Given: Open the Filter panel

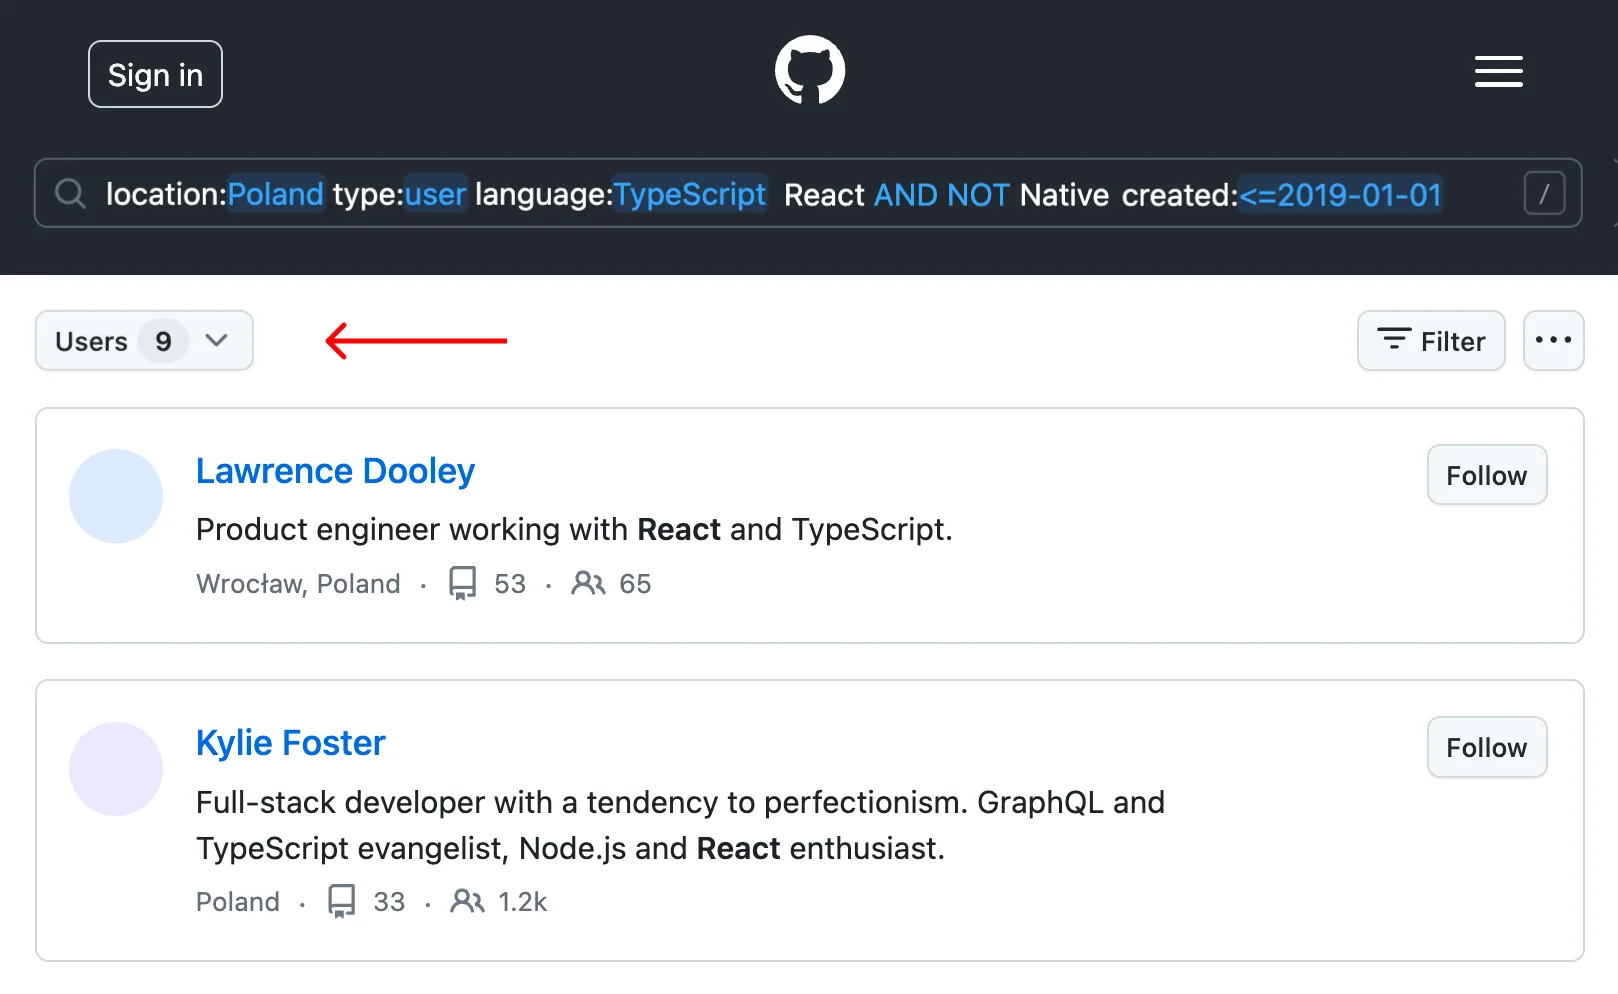Looking at the screenshot, I should [1430, 341].
